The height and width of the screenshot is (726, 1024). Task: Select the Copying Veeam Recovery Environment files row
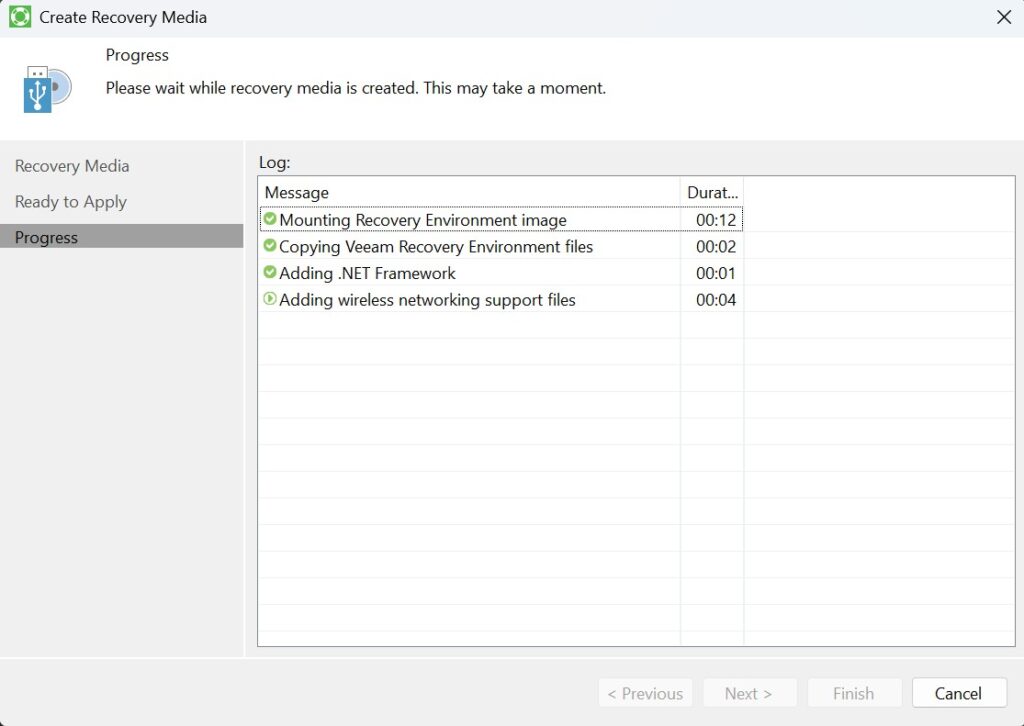point(436,246)
